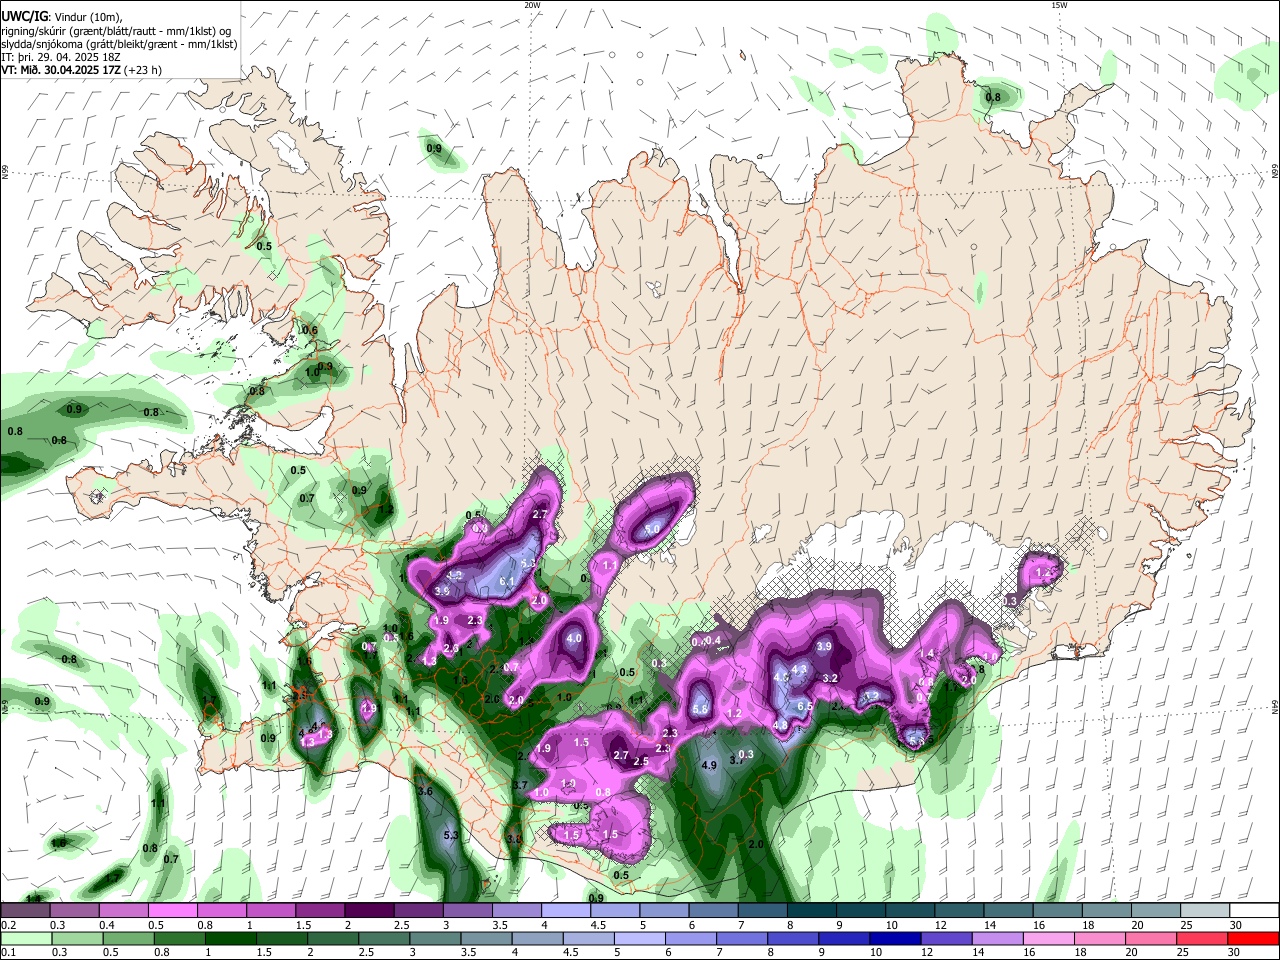Click the violet 12 mm rain scale swatch
This screenshot has height=960, width=1280.
[946, 938]
